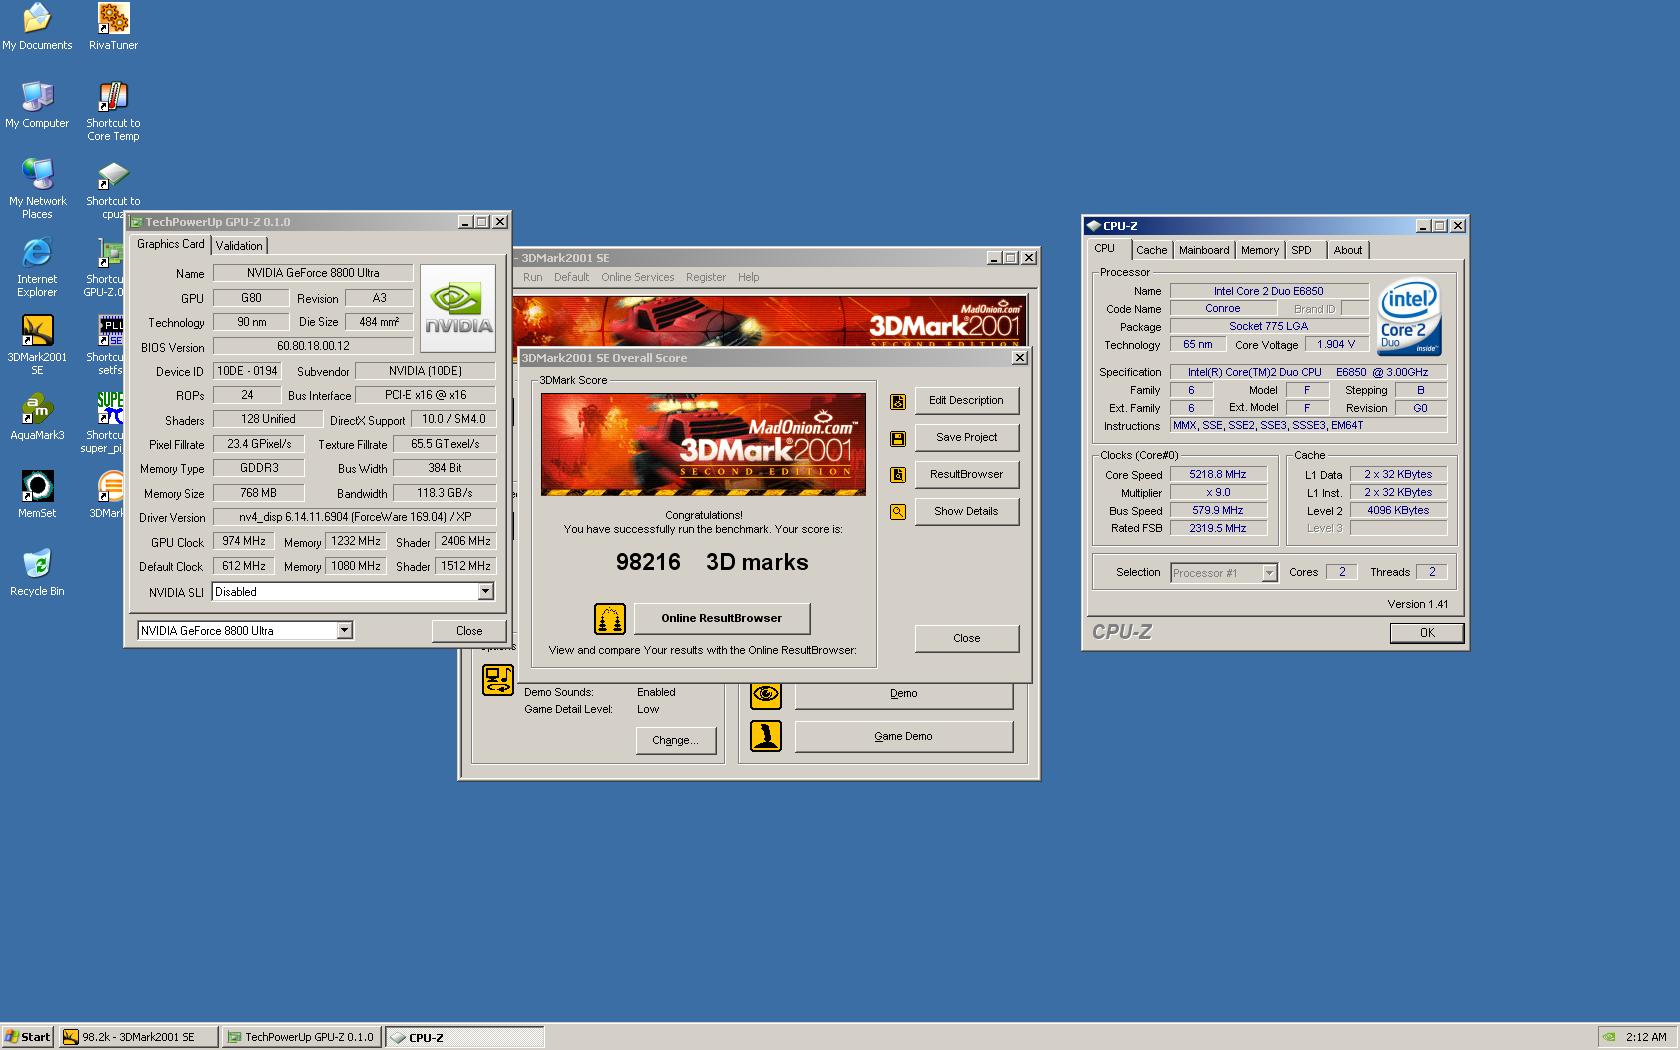This screenshot has width=1680, height=1050.
Task: Click the NVIDIA system tray icon
Action: click(x=1608, y=1037)
